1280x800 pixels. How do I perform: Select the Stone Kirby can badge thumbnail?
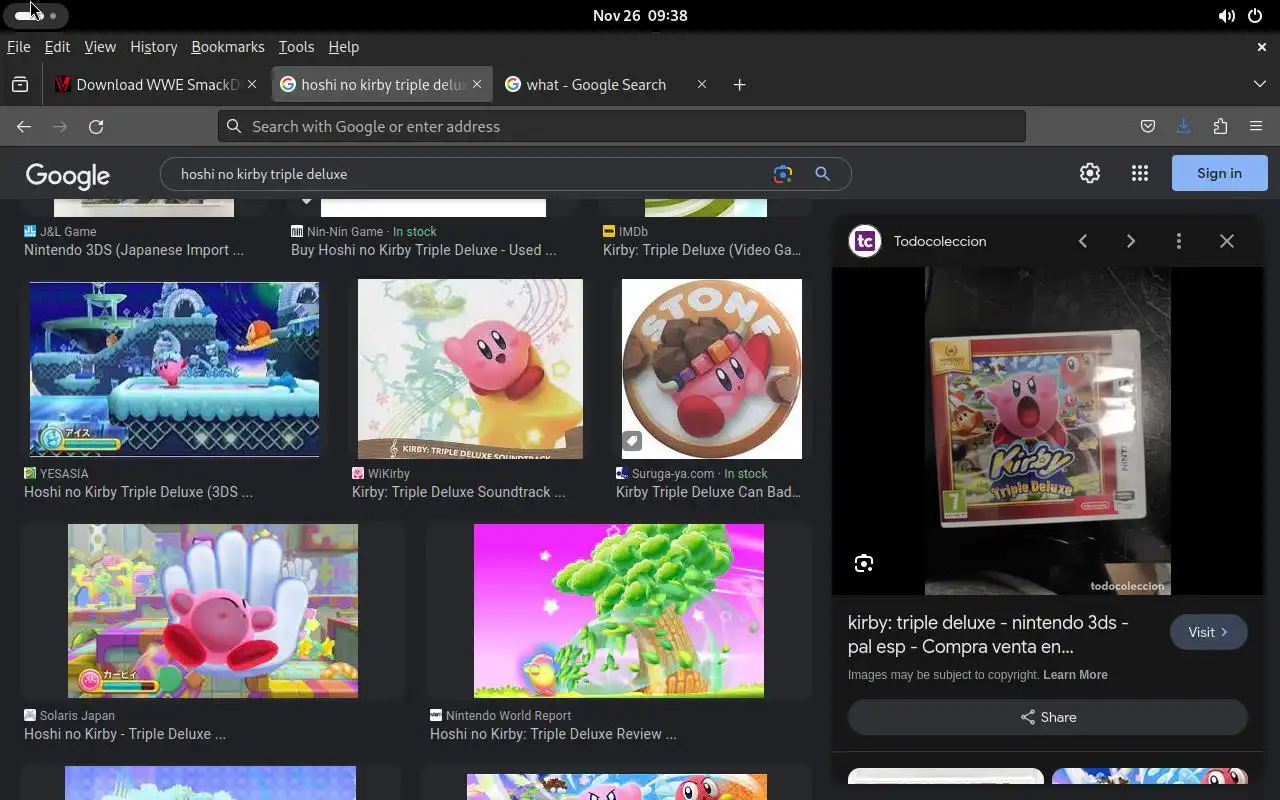click(x=712, y=369)
